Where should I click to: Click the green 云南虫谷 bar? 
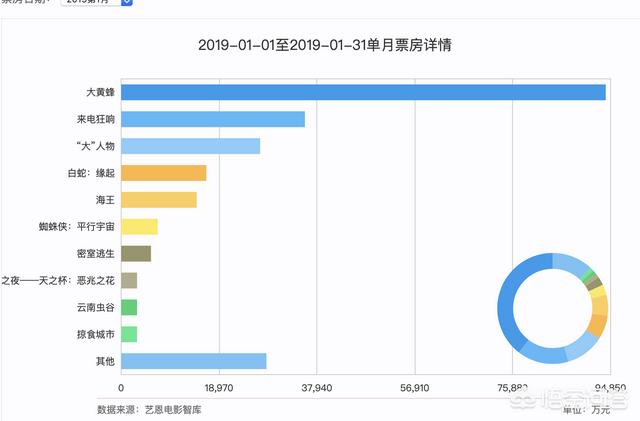coord(129,307)
